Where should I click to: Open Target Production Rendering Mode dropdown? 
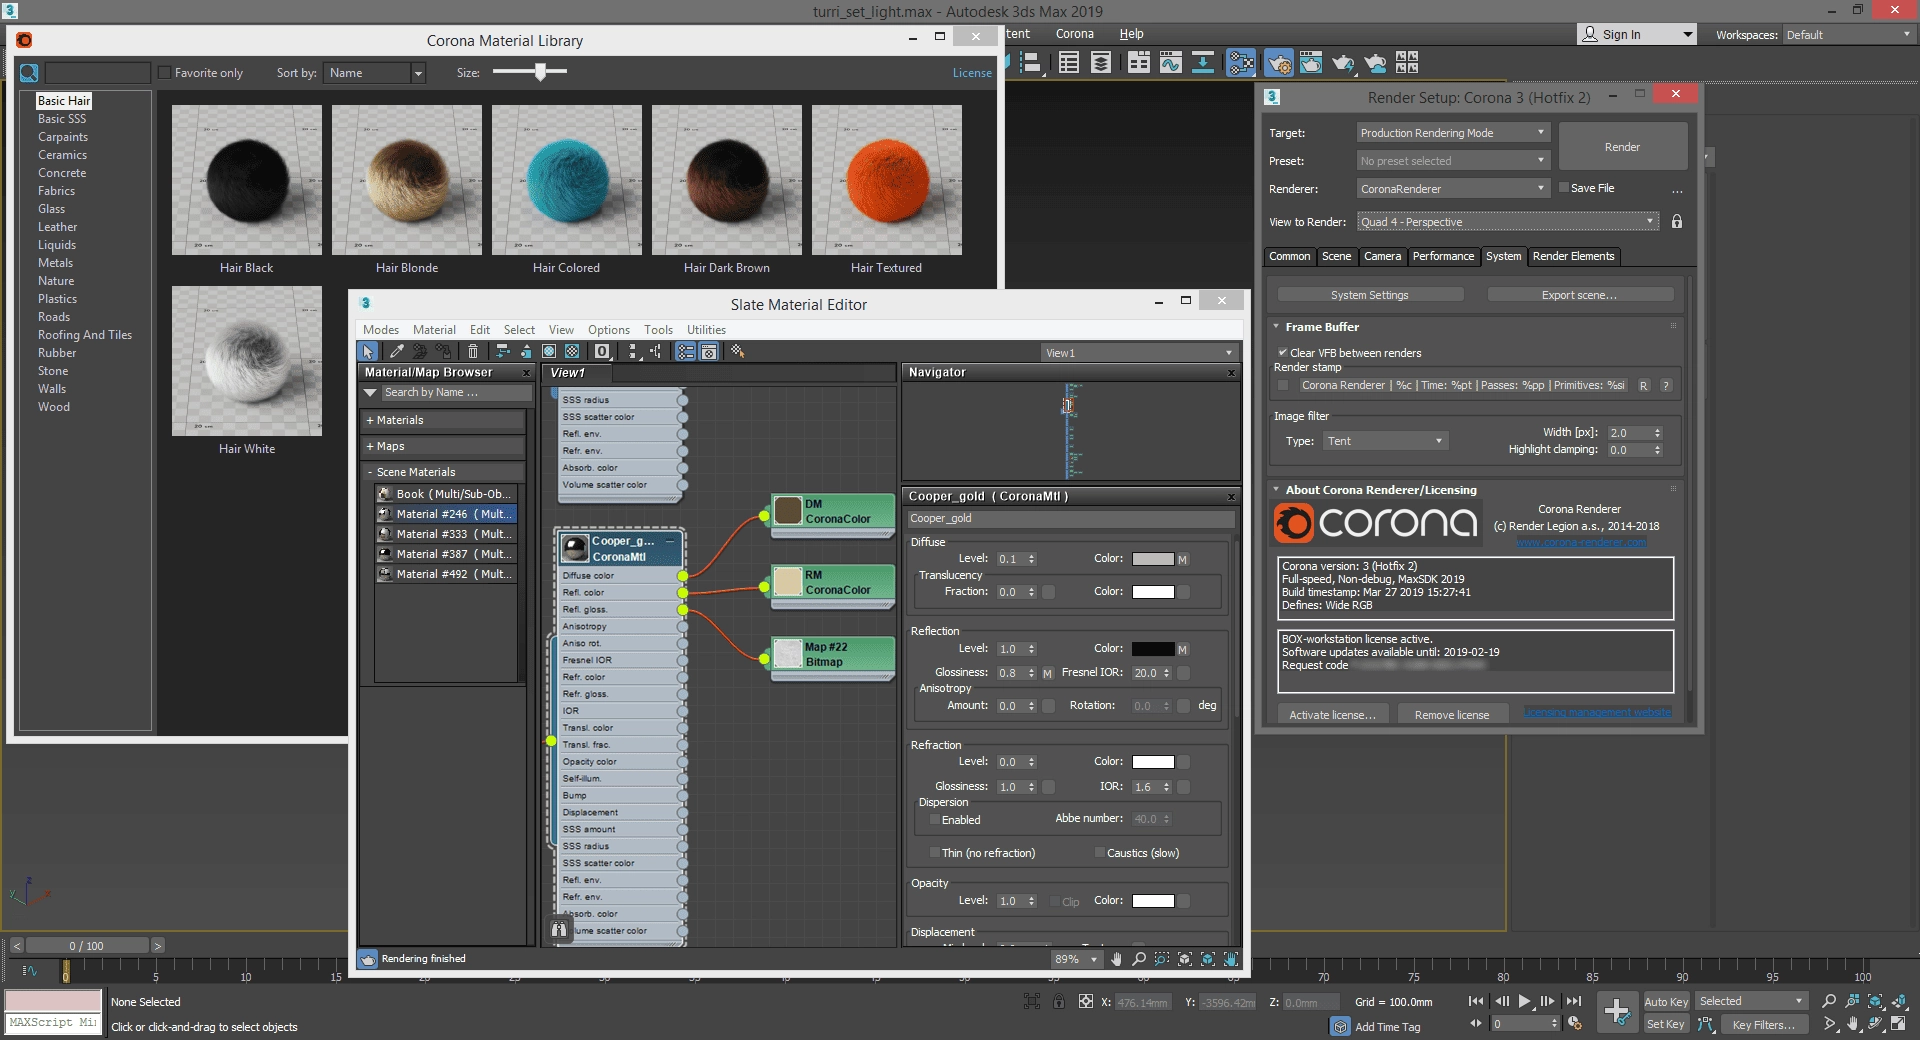coord(1452,132)
